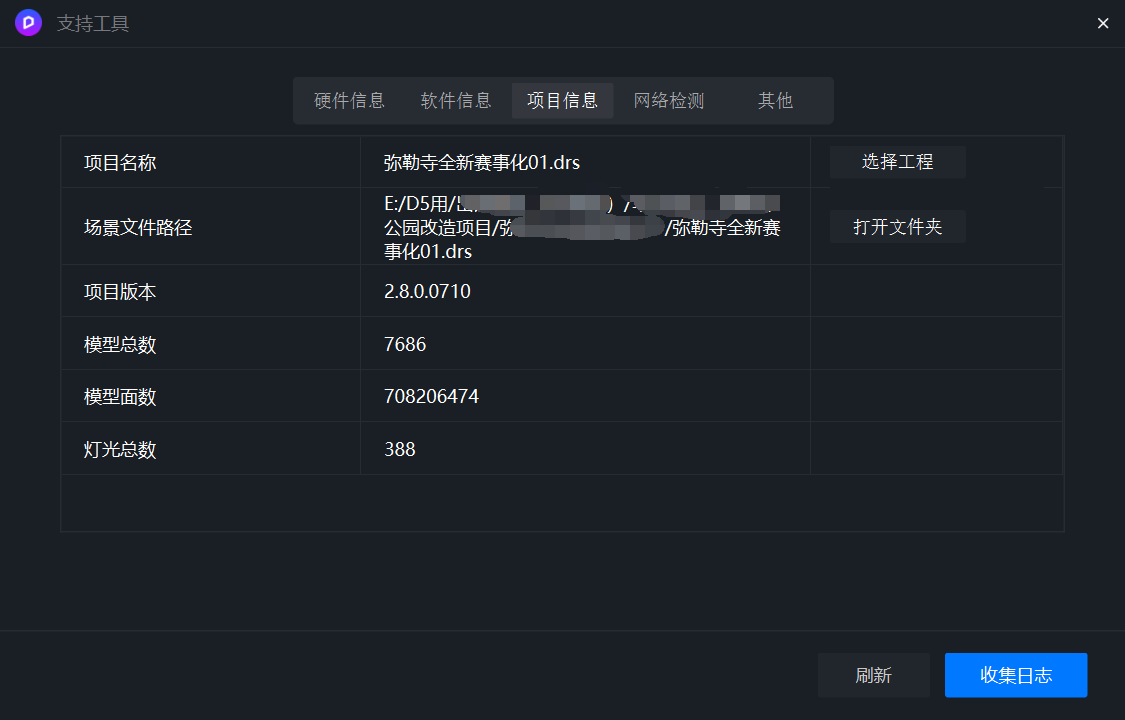Click the 打开文件夹 button
The height and width of the screenshot is (720, 1125).
pyautogui.click(x=898, y=227)
